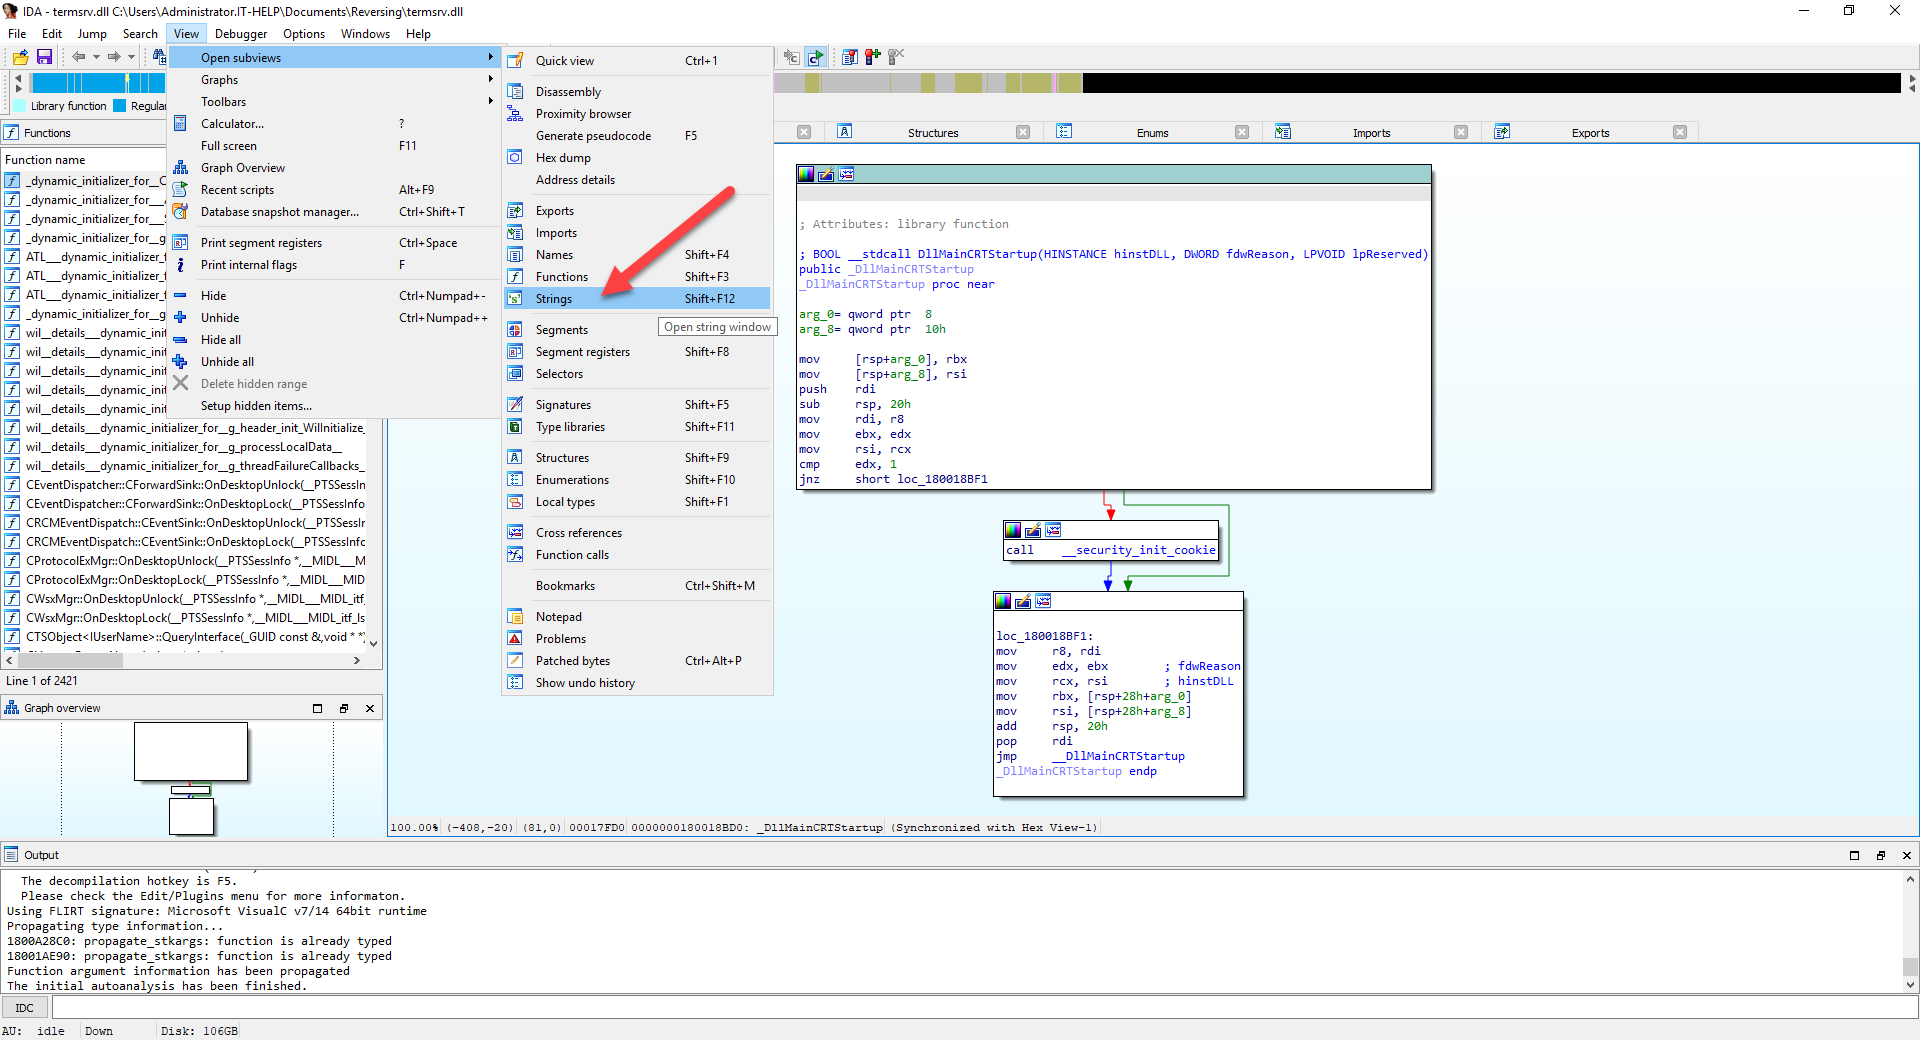Jump back using the left arrow icon
Screen dimensions: 1920x1040
[80, 57]
